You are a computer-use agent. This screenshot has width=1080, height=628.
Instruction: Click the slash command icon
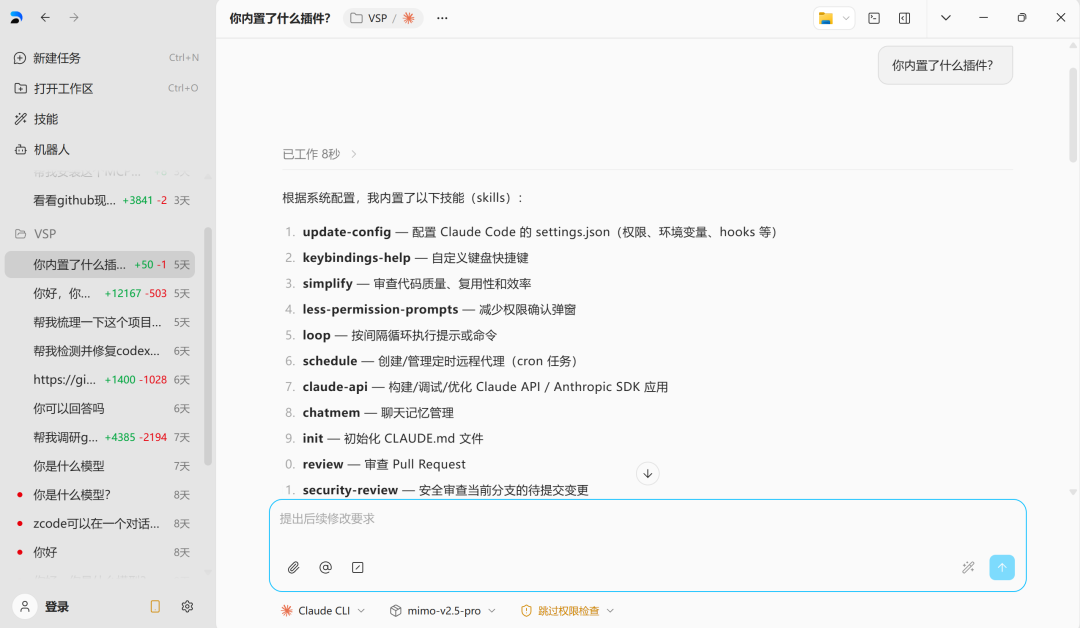click(x=357, y=567)
